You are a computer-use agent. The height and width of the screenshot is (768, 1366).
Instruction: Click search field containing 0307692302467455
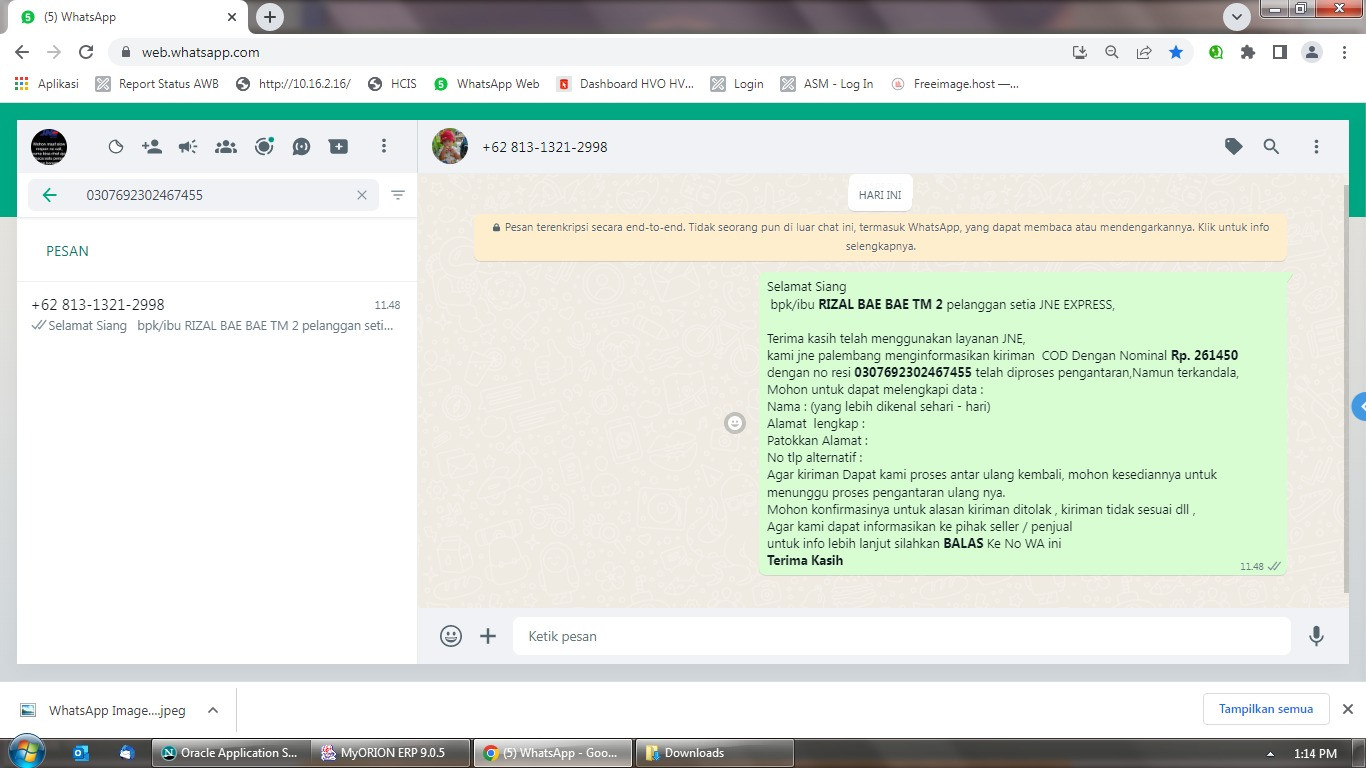click(203, 195)
